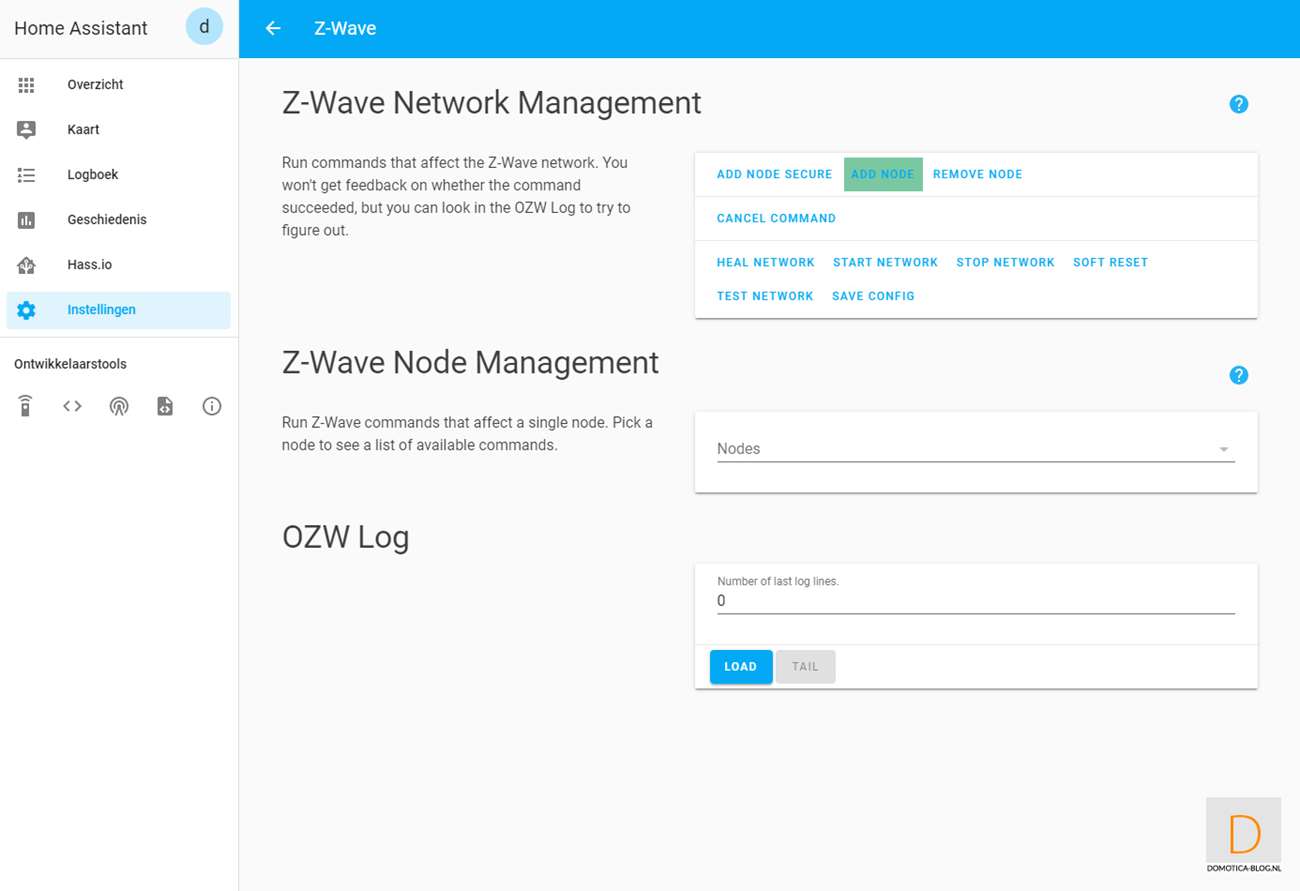Click the Geschiedenis chart icon

(27, 220)
